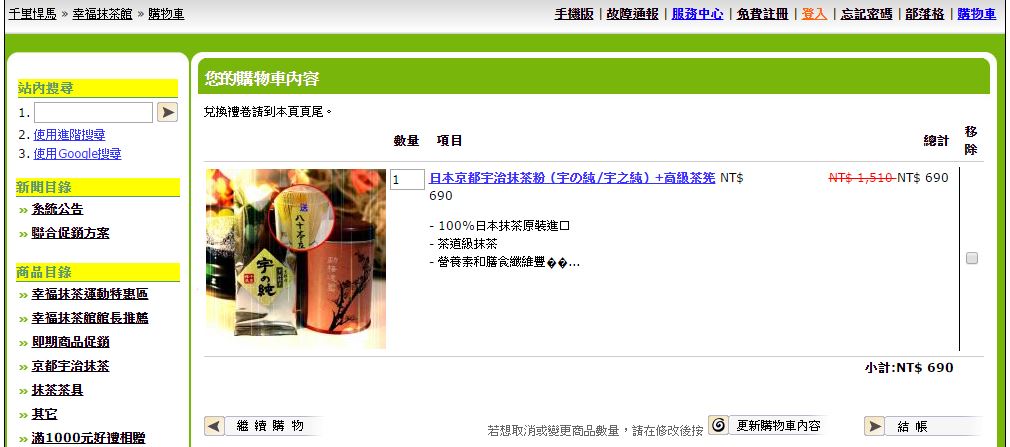Open the matcha product thumbnail image
Screen dimensions: 1010x447
(x=296, y=259)
